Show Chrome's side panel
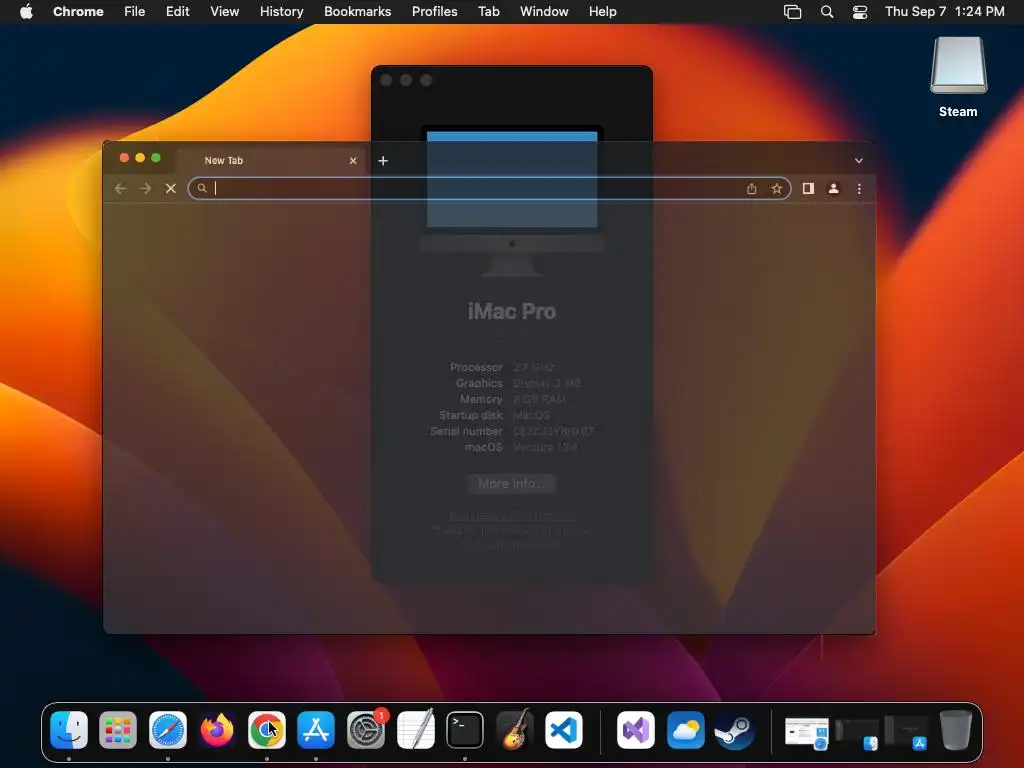This screenshot has height=768, width=1024. click(808, 189)
